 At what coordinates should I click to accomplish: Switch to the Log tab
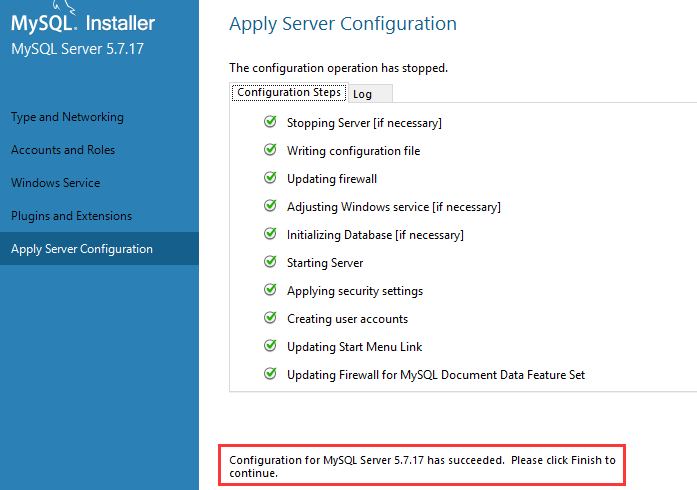(370, 94)
